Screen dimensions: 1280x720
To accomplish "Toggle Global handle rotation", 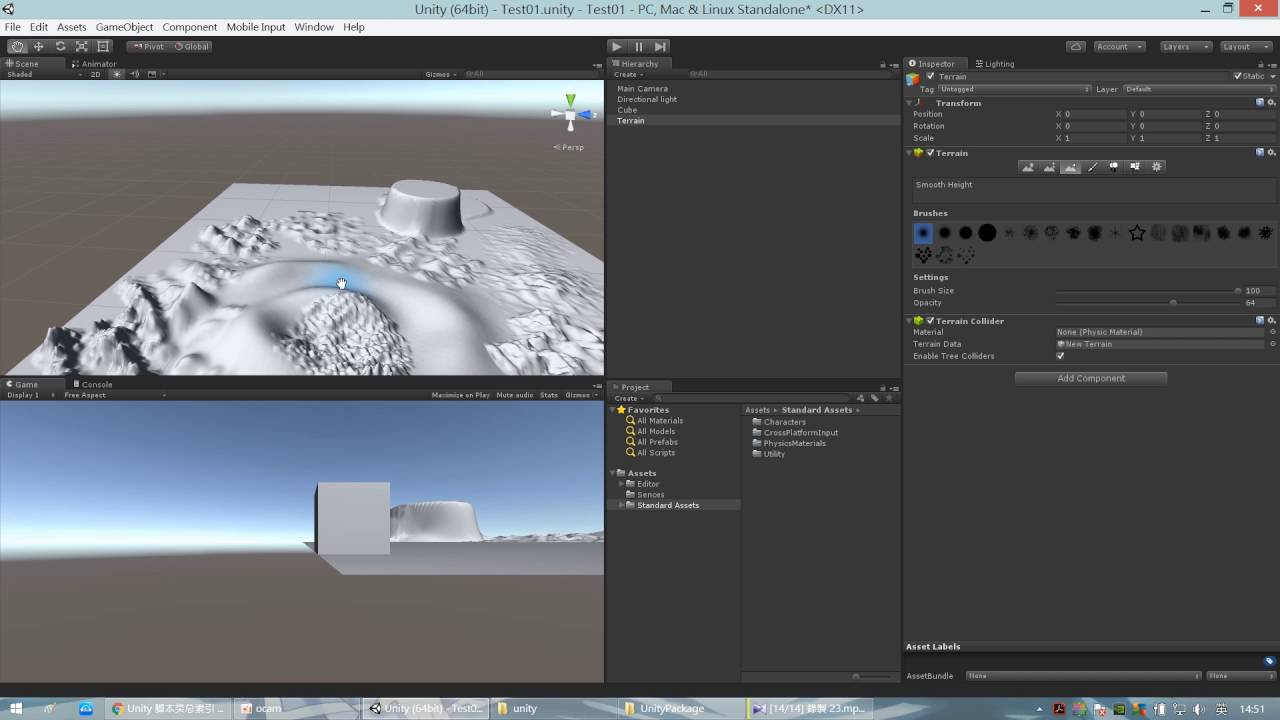I will tap(191, 46).
